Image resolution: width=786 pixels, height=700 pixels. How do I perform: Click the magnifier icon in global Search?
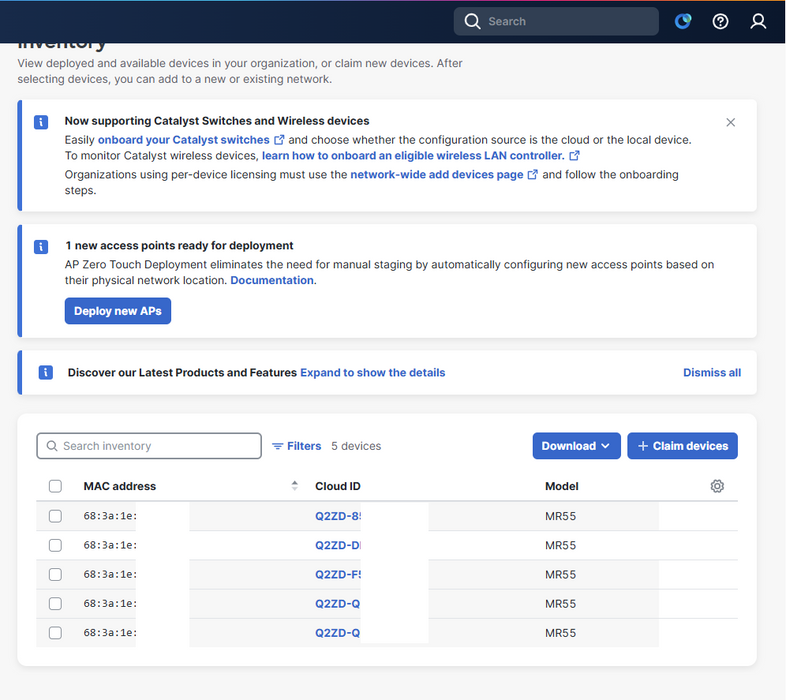(x=472, y=21)
